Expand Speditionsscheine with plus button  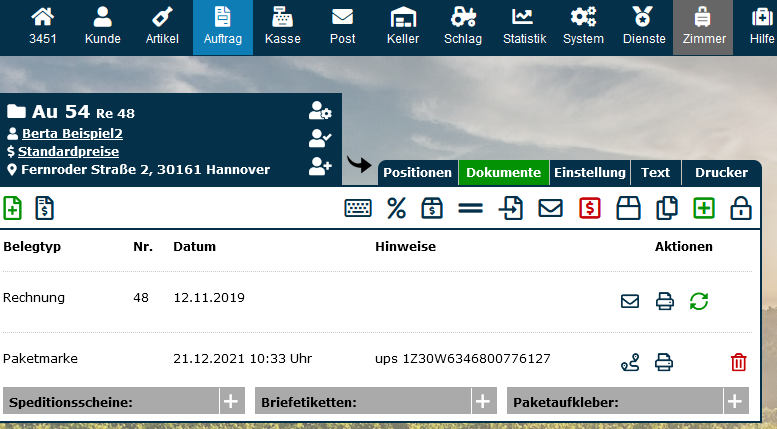click(x=231, y=401)
